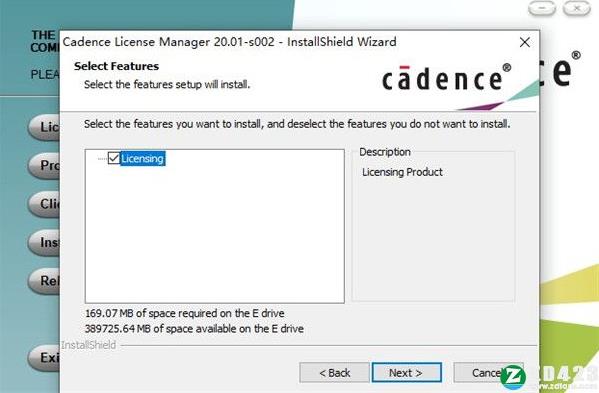The width and height of the screenshot is (599, 393).
Task: Cancel the InstallShield Wizard
Action: [488, 372]
